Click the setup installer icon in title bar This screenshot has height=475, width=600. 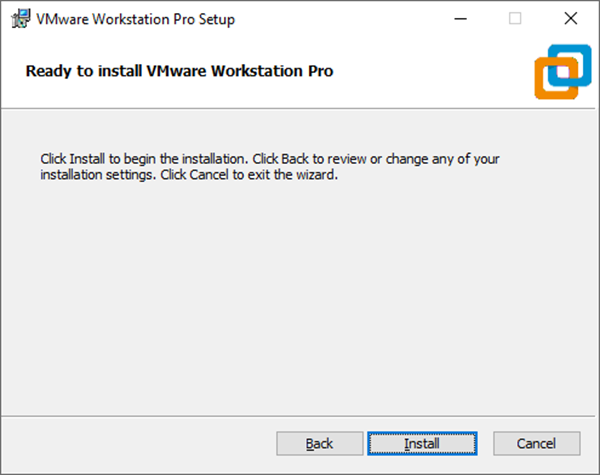[x=18, y=18]
